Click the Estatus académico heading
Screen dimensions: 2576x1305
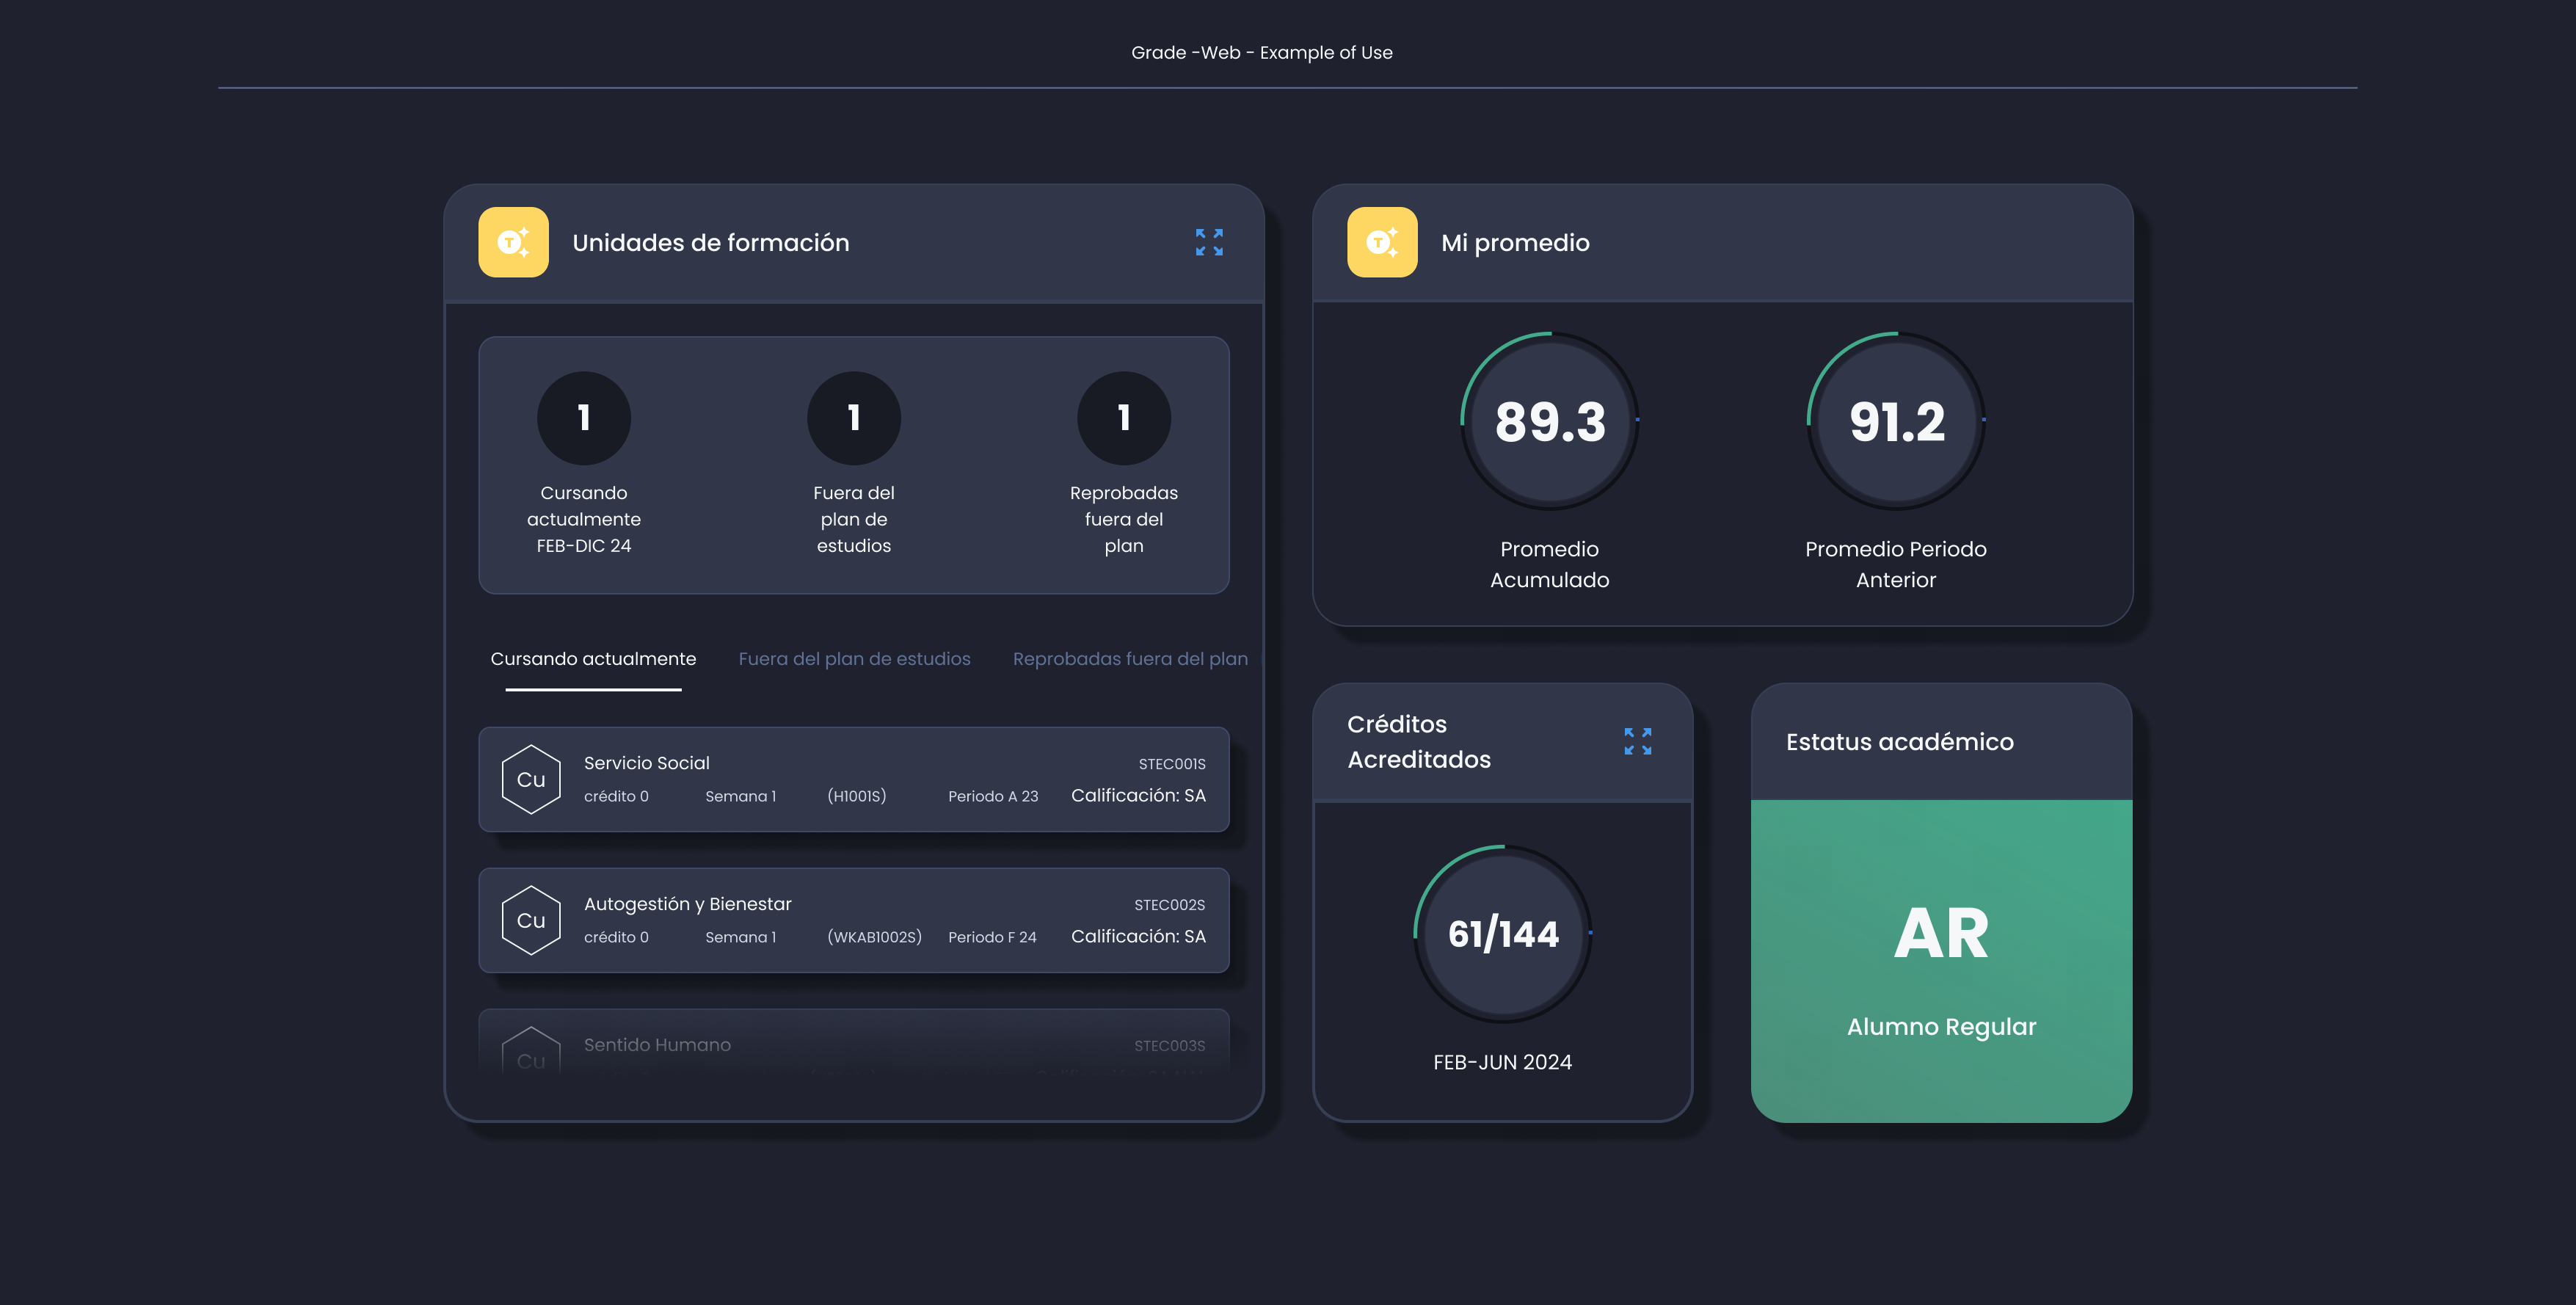coord(1900,742)
